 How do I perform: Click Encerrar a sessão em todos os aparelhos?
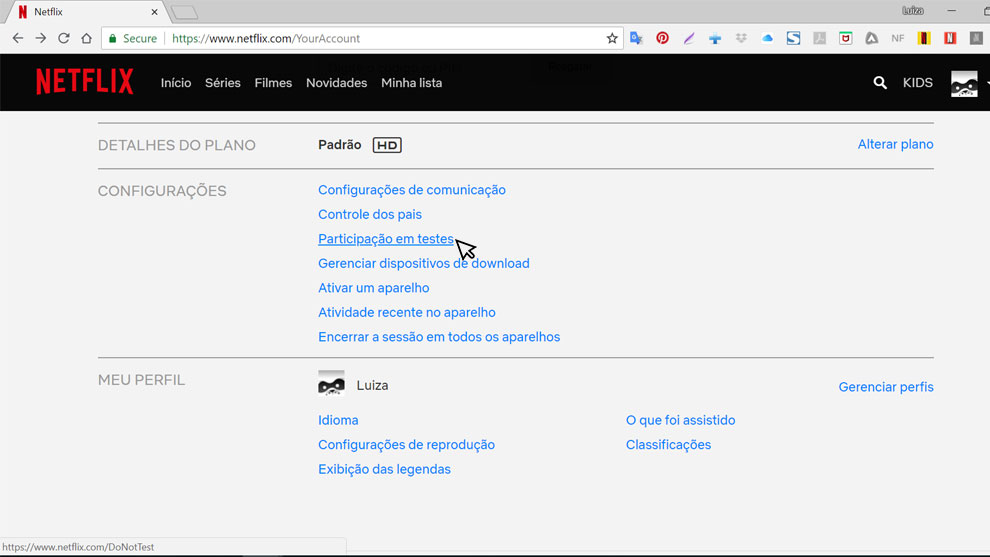pyautogui.click(x=439, y=337)
